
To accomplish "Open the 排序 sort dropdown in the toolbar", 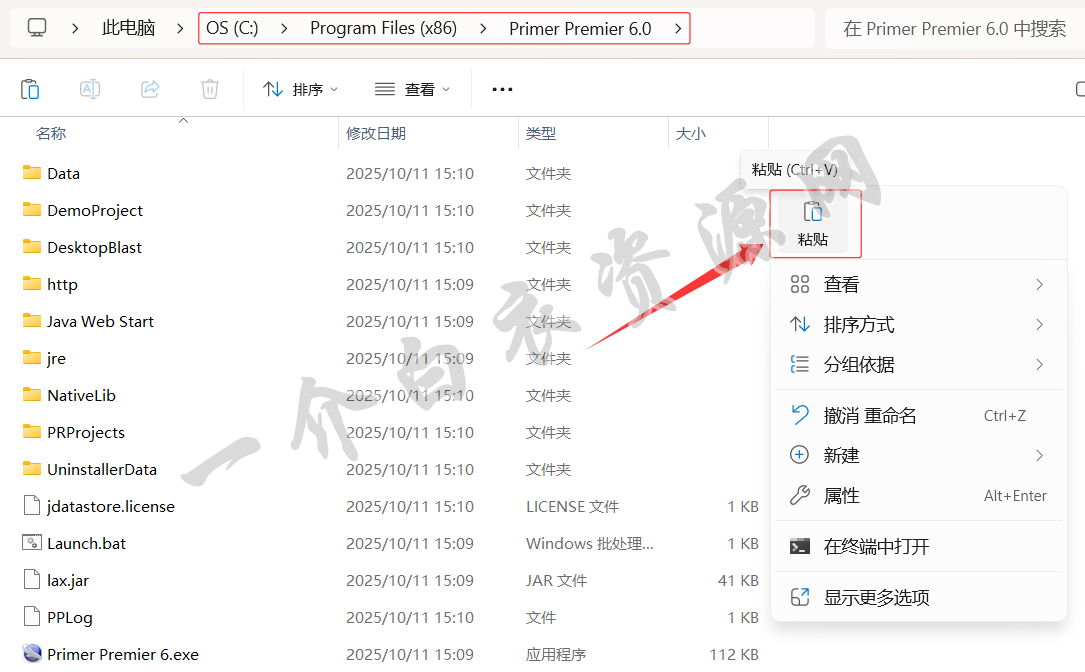I will pyautogui.click(x=301, y=89).
